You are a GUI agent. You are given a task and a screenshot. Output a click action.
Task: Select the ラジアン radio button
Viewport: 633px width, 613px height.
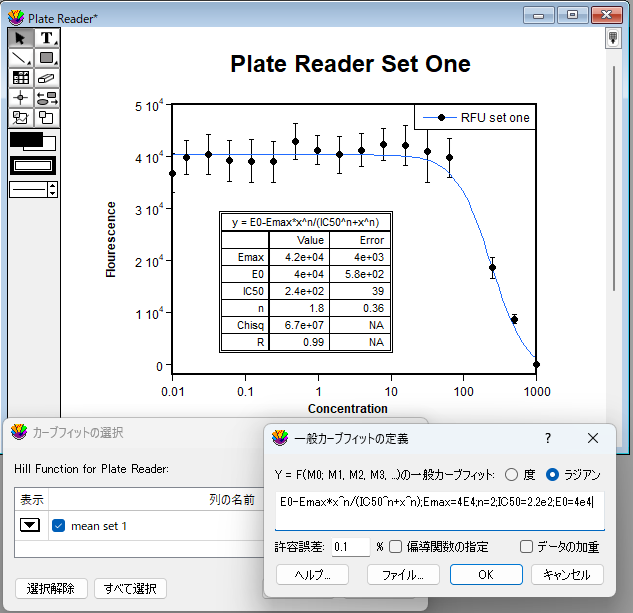[552, 474]
